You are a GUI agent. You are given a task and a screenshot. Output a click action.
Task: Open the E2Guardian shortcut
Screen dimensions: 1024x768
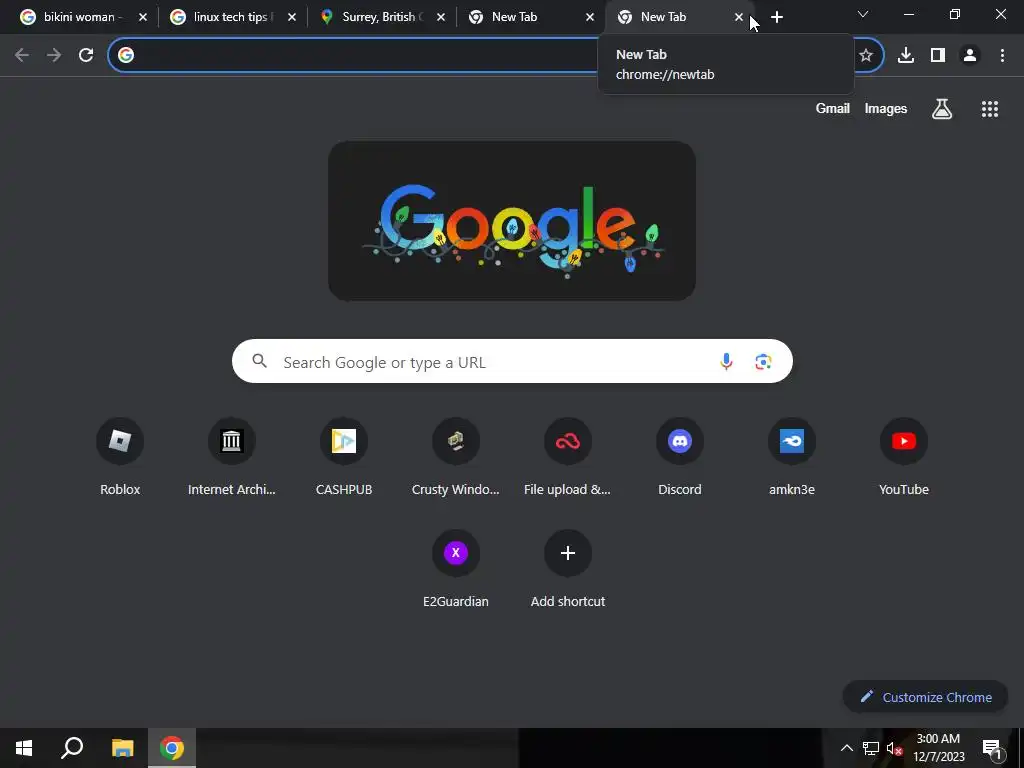point(456,553)
